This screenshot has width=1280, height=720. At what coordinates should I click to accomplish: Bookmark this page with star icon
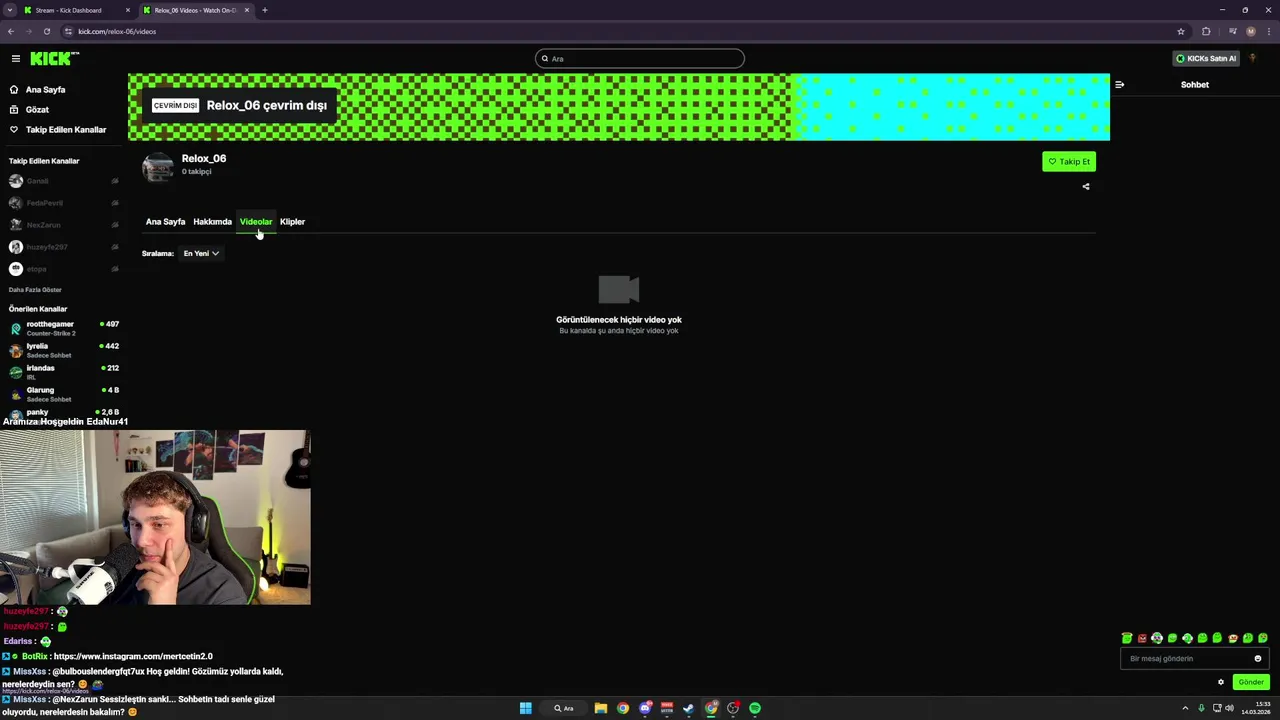[x=1181, y=31]
